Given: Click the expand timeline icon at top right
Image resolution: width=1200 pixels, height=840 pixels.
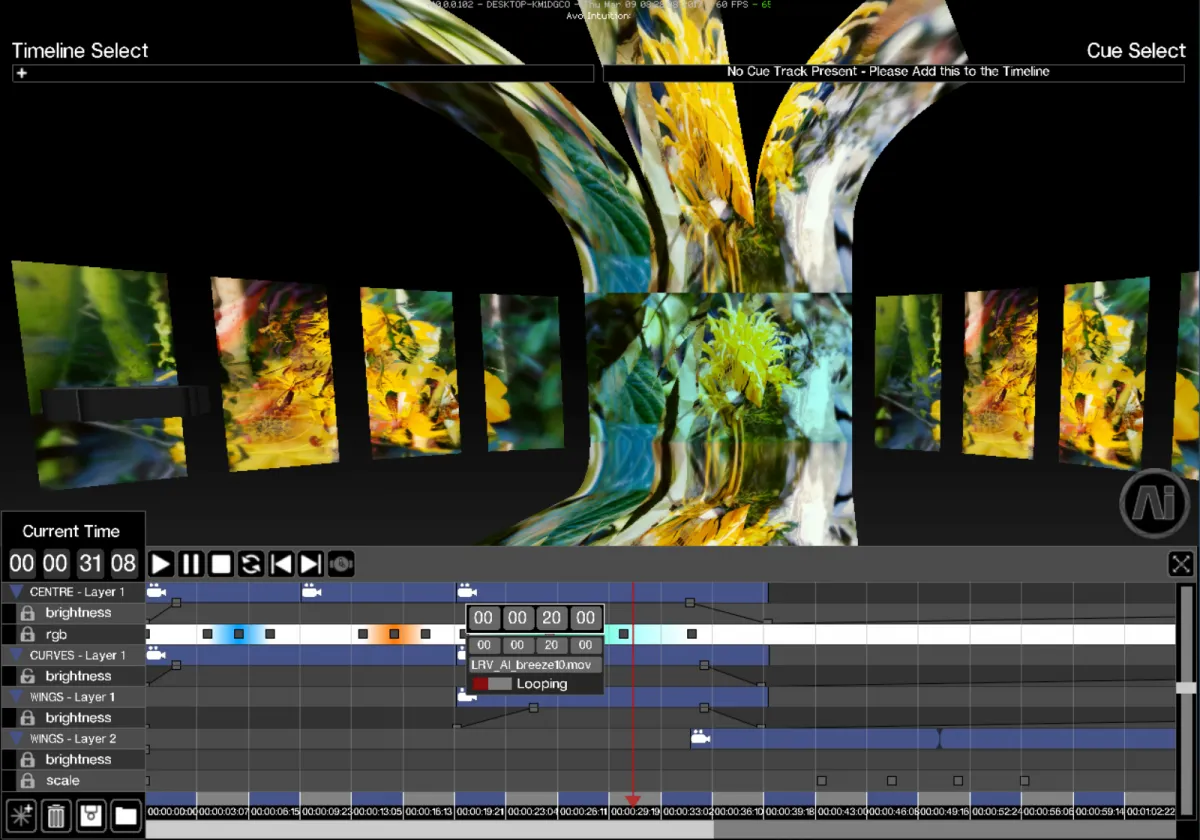Looking at the screenshot, I should pos(1181,564).
